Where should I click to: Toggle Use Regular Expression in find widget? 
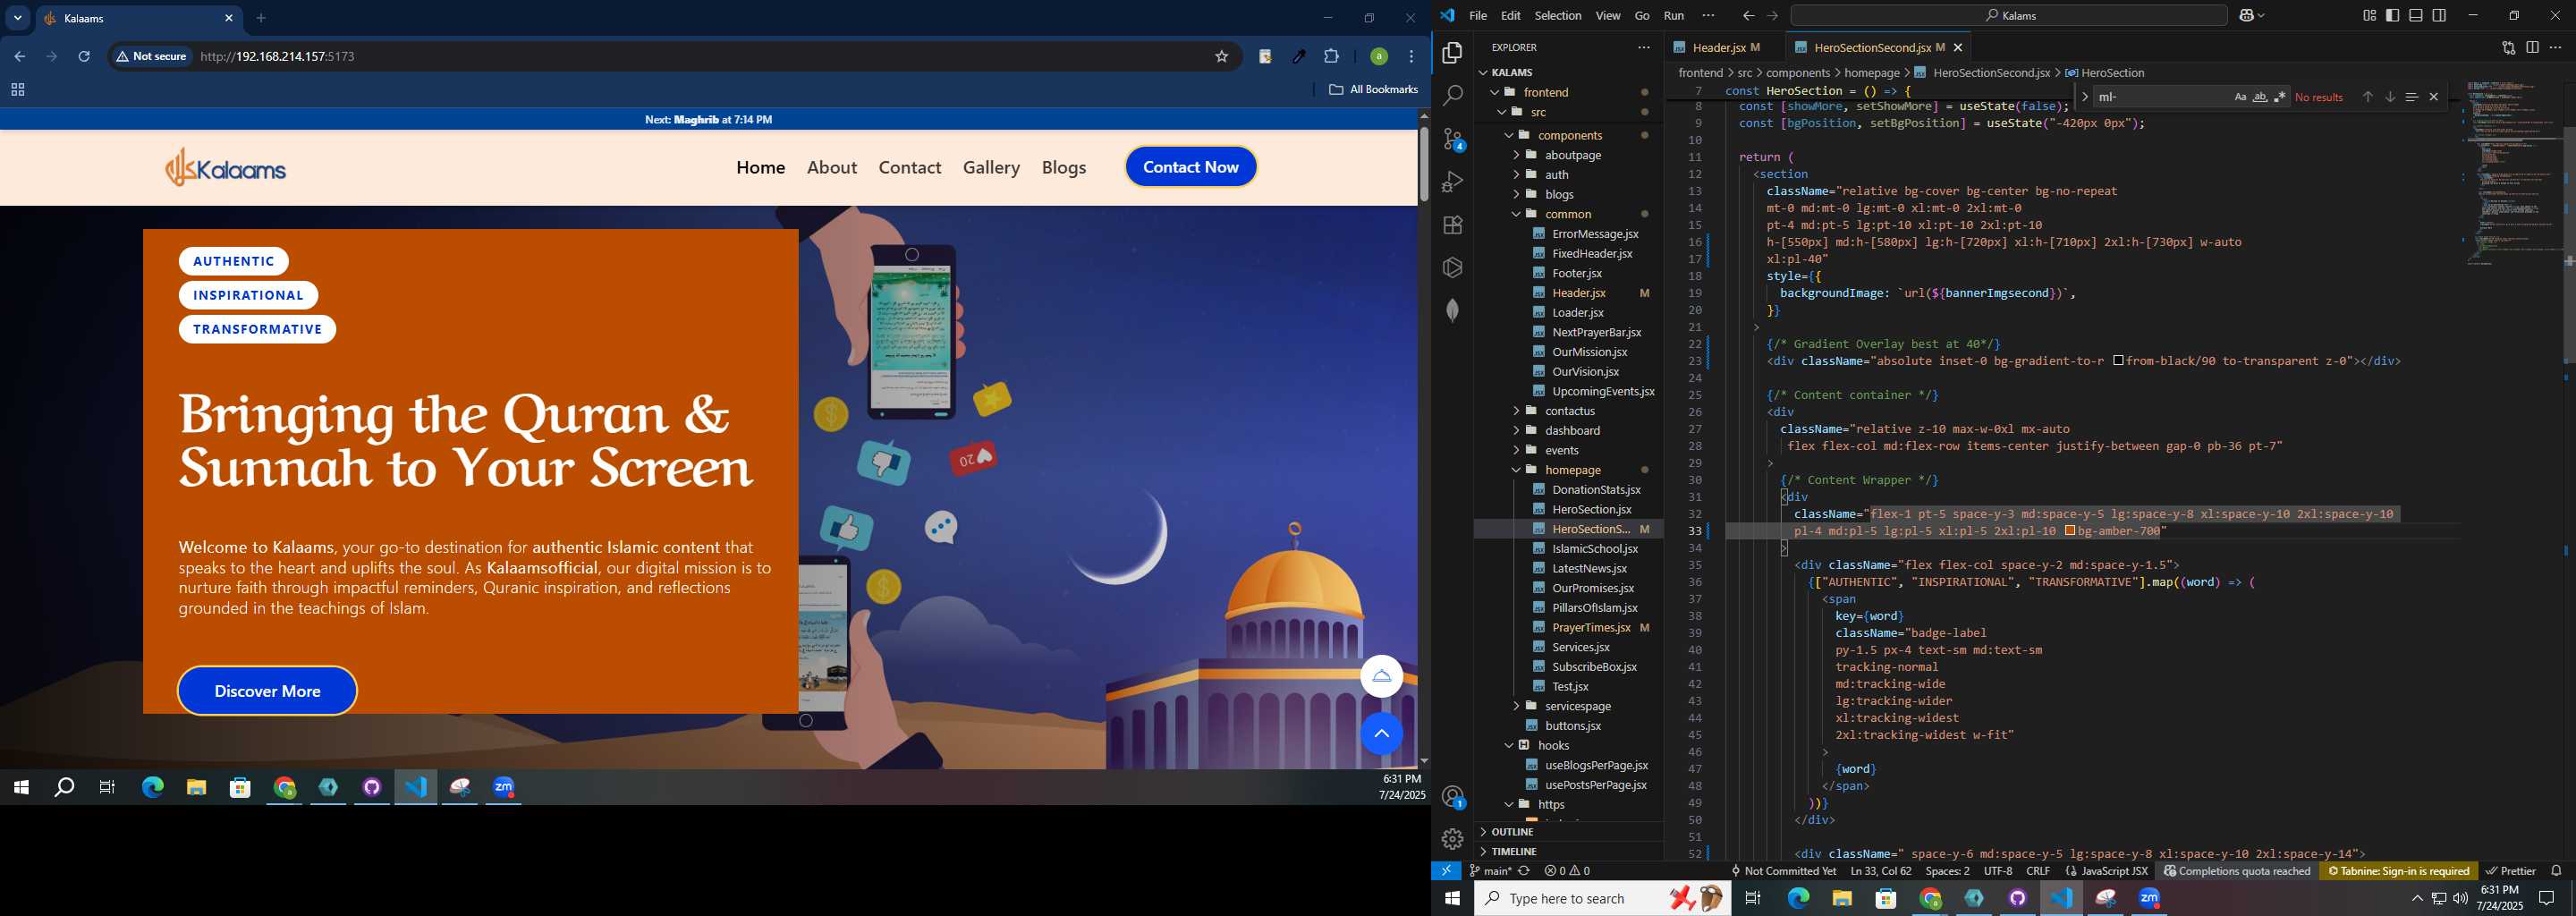click(x=2280, y=97)
